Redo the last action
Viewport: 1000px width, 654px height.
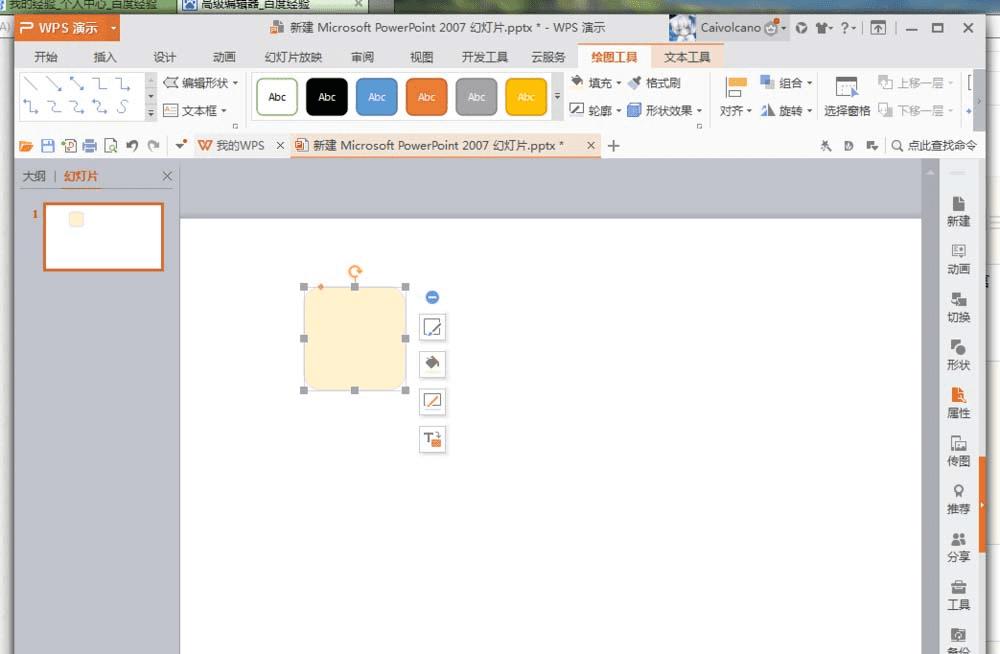click(154, 146)
